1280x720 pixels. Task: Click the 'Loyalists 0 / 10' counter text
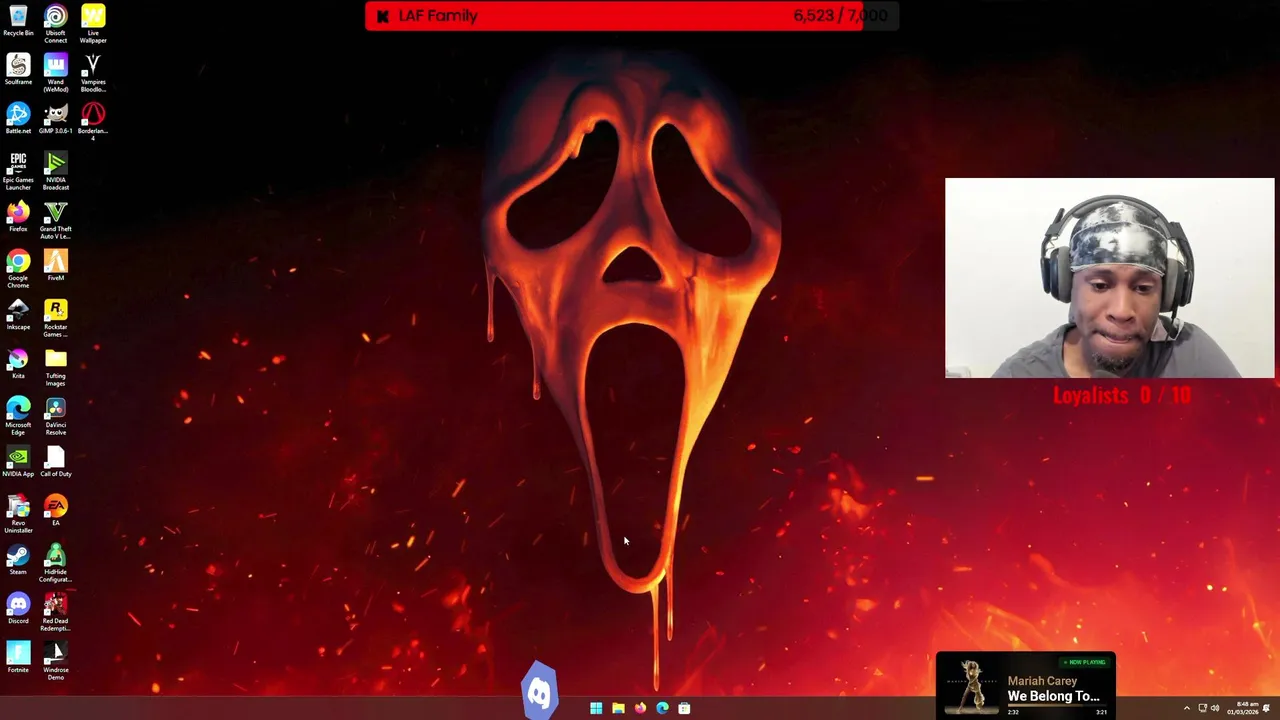click(x=1122, y=395)
